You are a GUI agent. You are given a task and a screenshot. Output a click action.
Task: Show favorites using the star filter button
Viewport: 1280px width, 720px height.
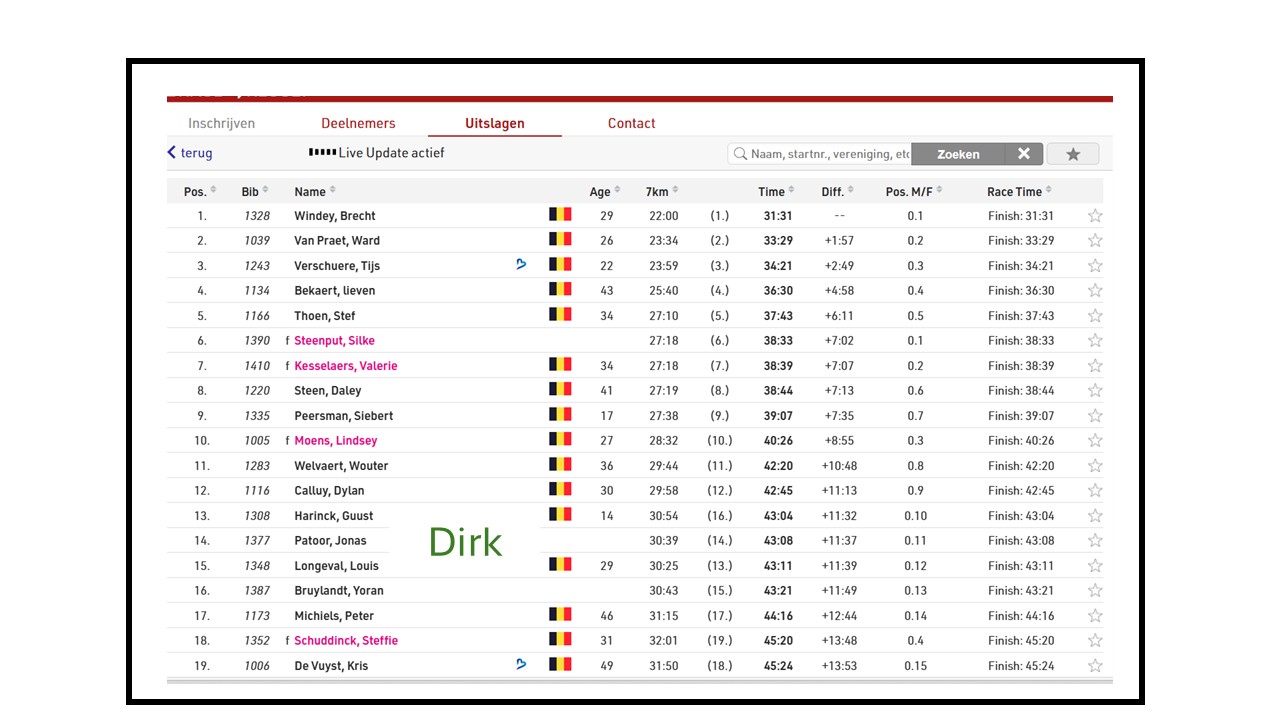[1073, 154]
